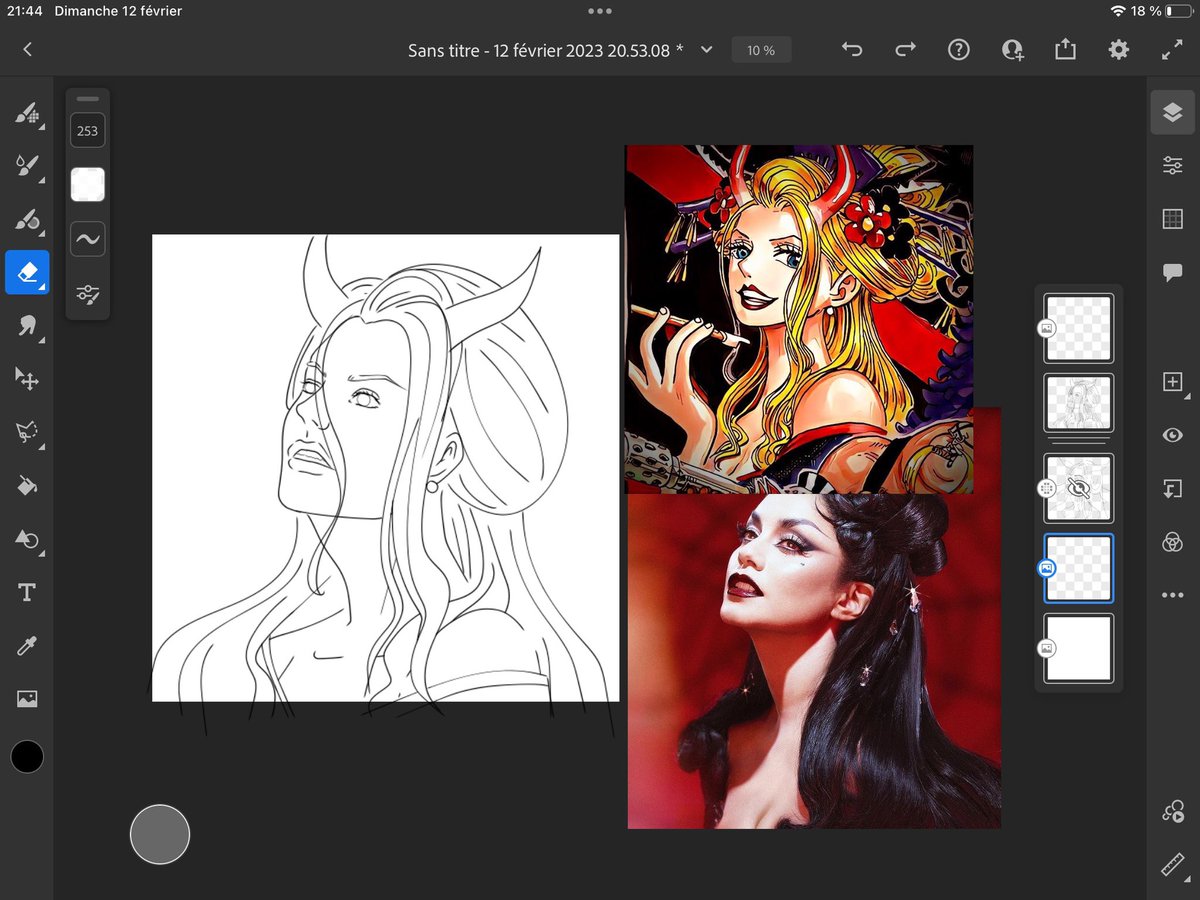Image resolution: width=1200 pixels, height=900 pixels.
Task: Tap the dotted badge on the hidden layer
Action: pos(1046,488)
